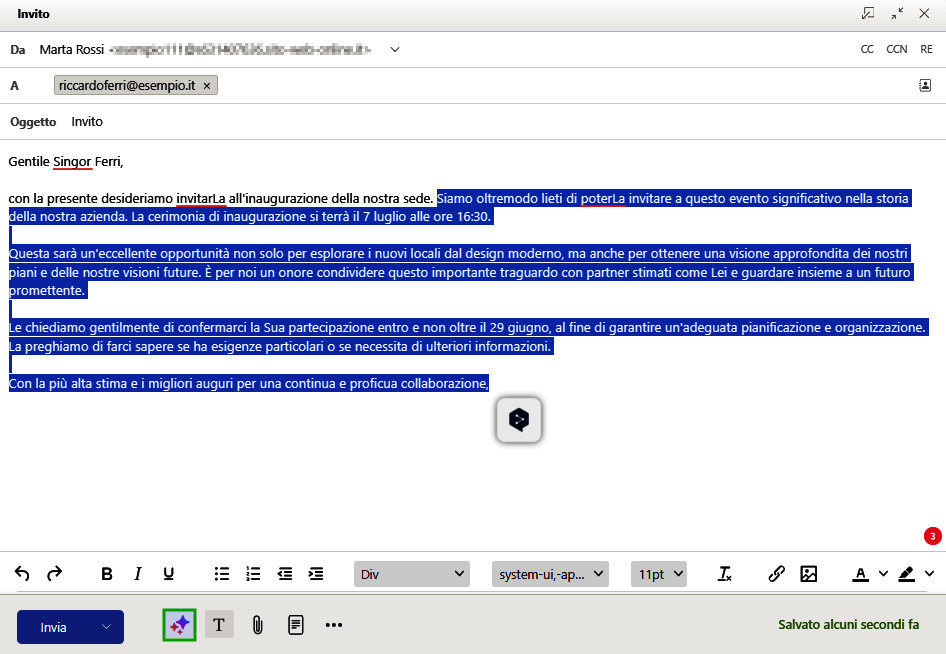Expand the sender address dropdown chevron
The width and height of the screenshot is (946, 654).
click(395, 49)
